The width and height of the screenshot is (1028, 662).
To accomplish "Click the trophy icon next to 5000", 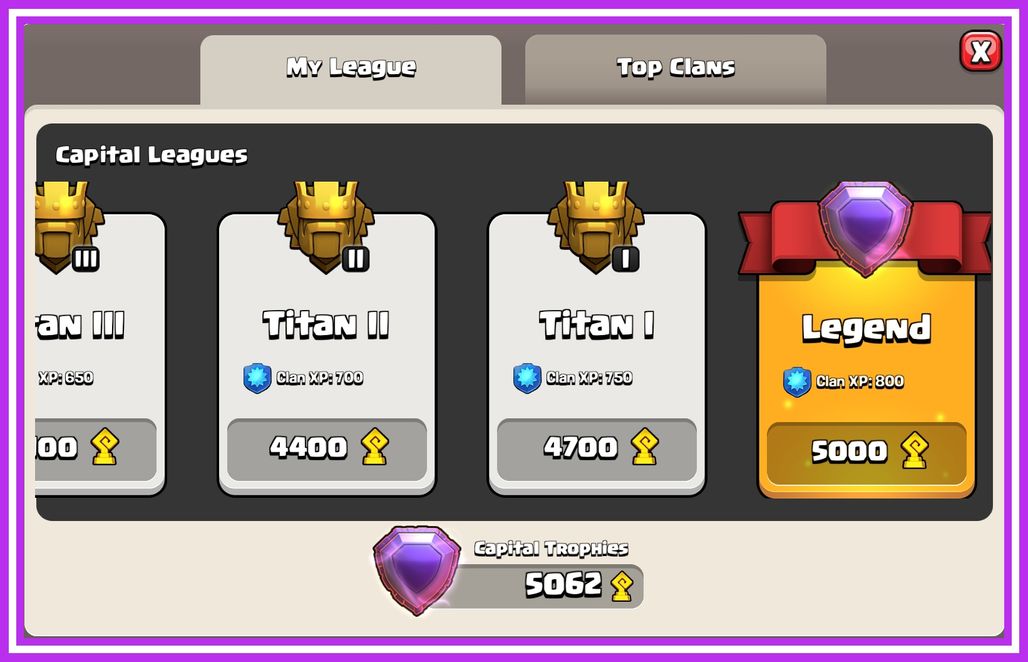I will pos(915,450).
